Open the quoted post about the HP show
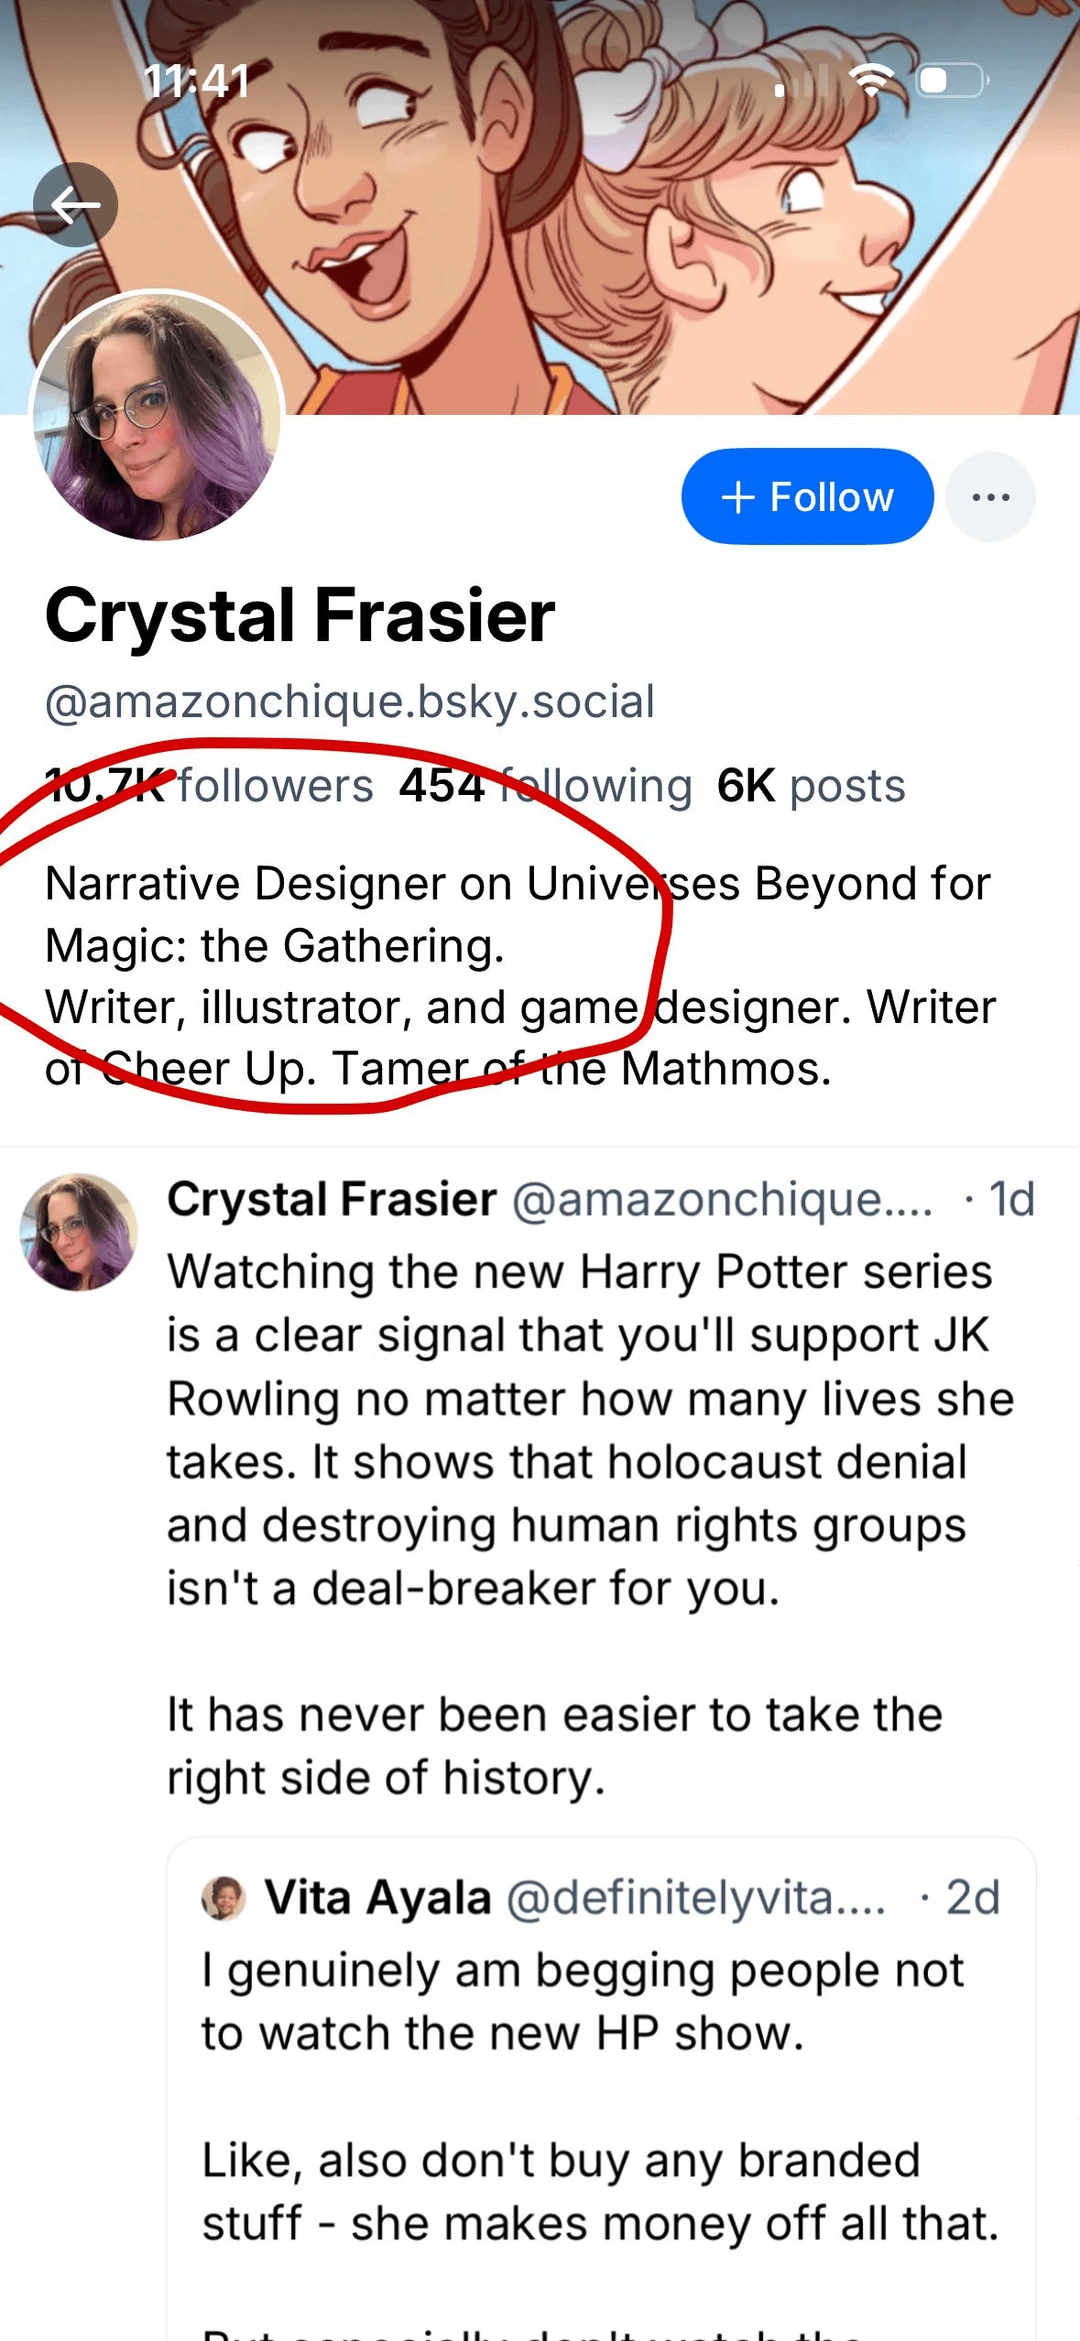Image resolution: width=1080 pixels, height=2341 pixels. [601, 2088]
